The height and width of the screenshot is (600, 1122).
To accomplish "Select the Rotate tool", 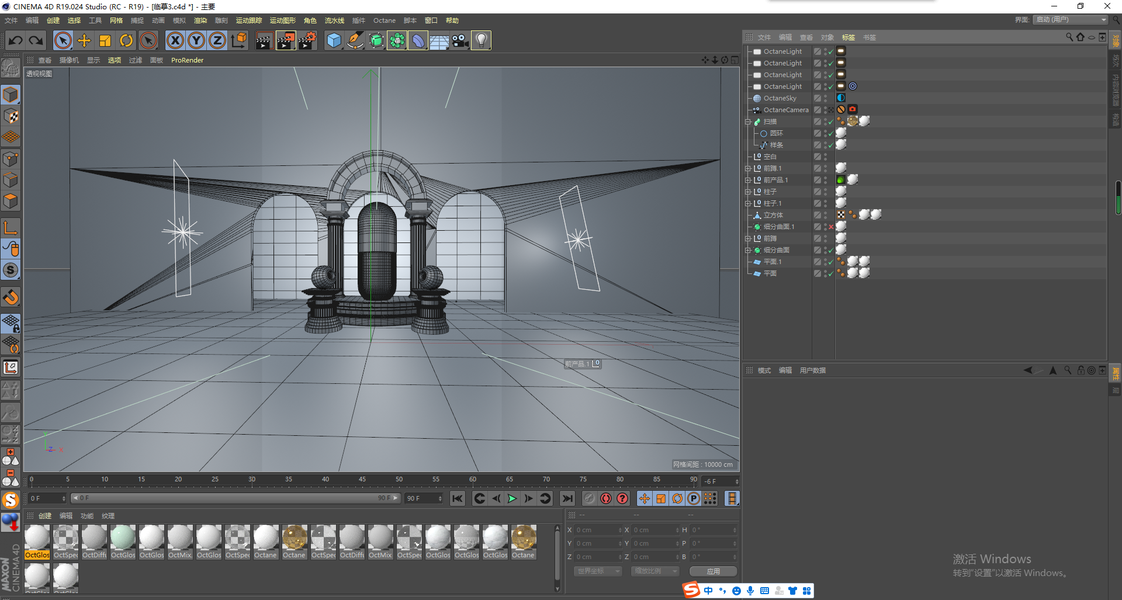I will point(127,40).
